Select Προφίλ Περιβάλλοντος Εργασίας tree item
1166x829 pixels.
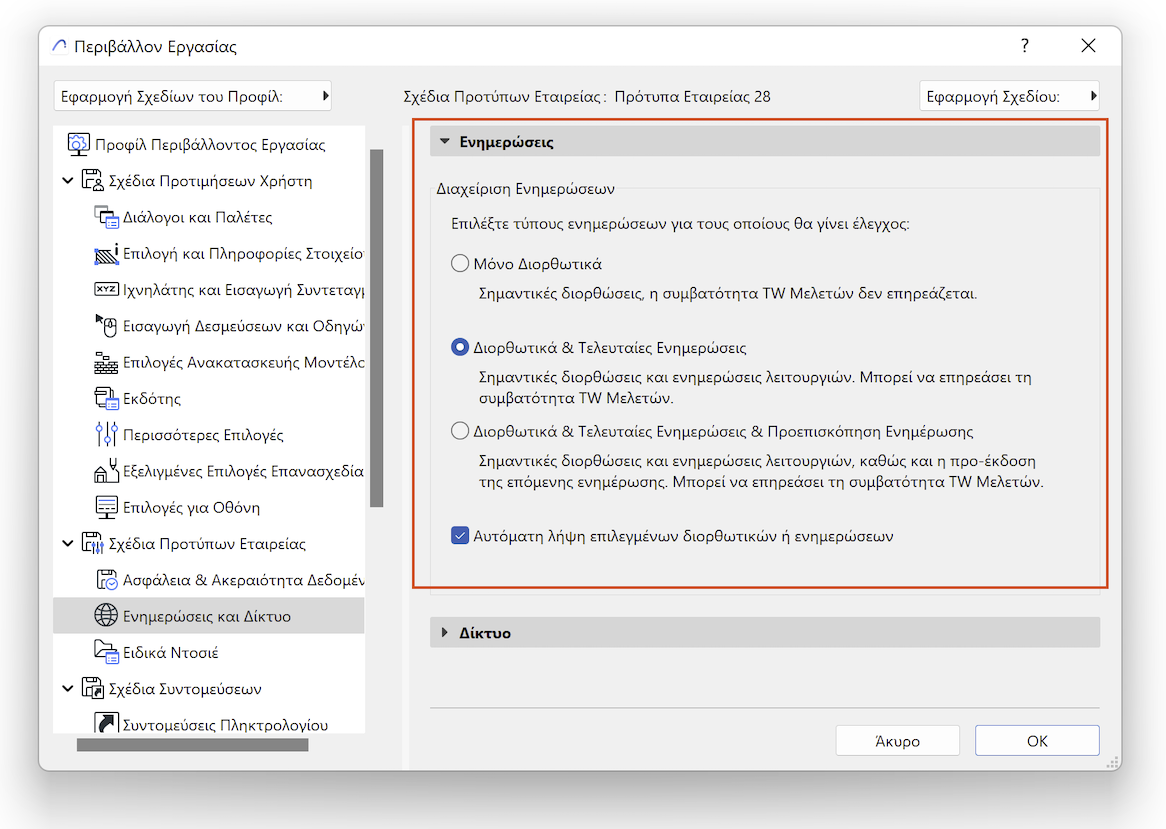(210, 145)
